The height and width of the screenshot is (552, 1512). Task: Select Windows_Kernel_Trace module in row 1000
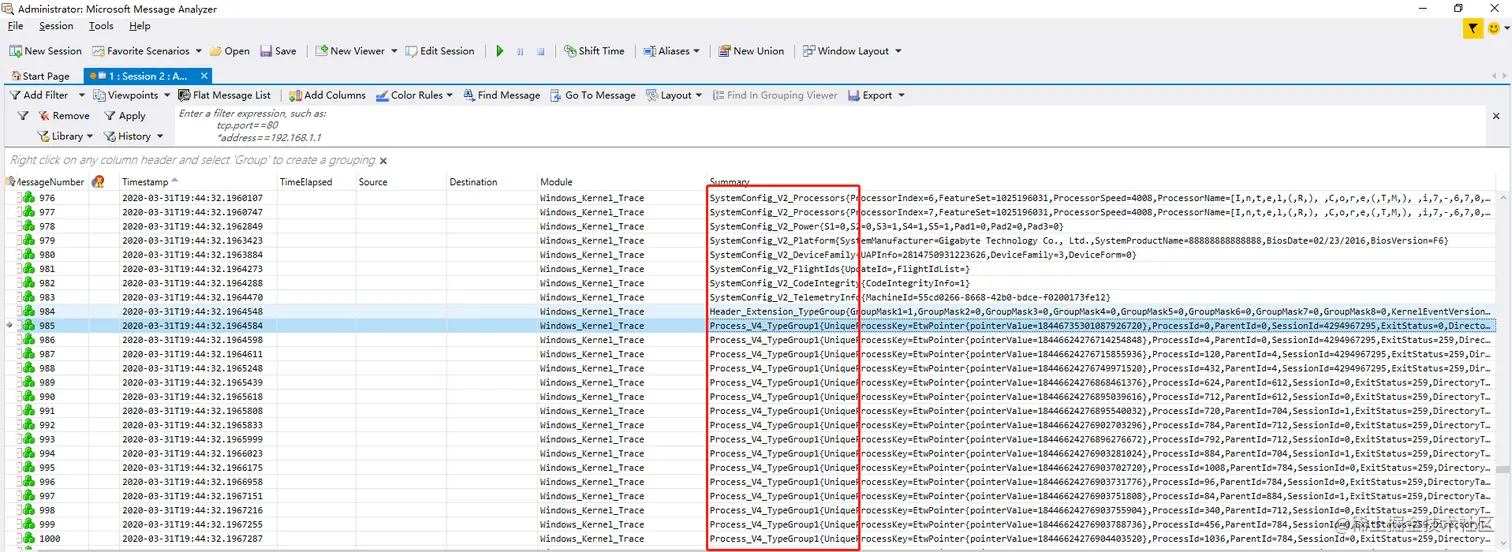[x=592, y=538]
